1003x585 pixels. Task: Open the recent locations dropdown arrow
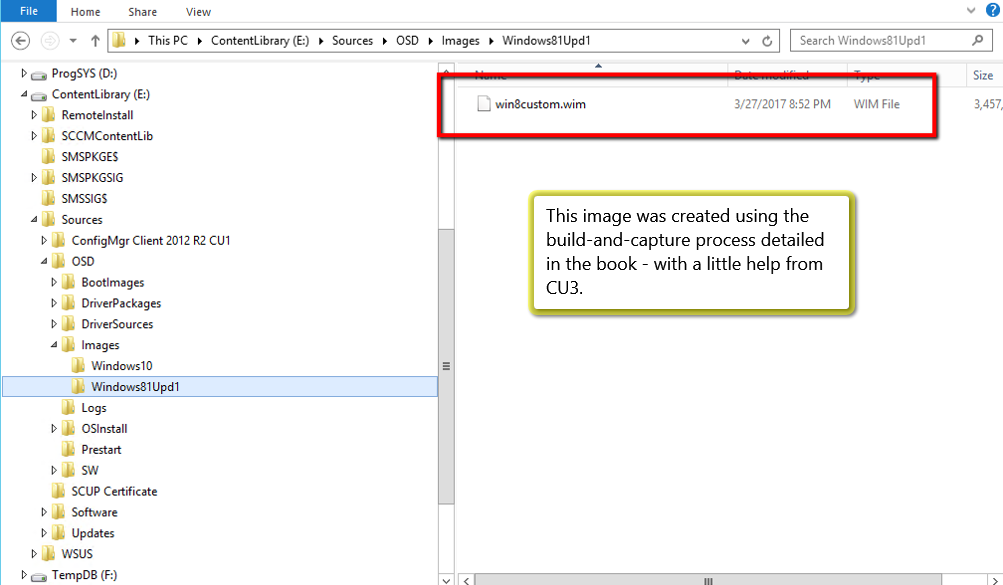point(73,41)
